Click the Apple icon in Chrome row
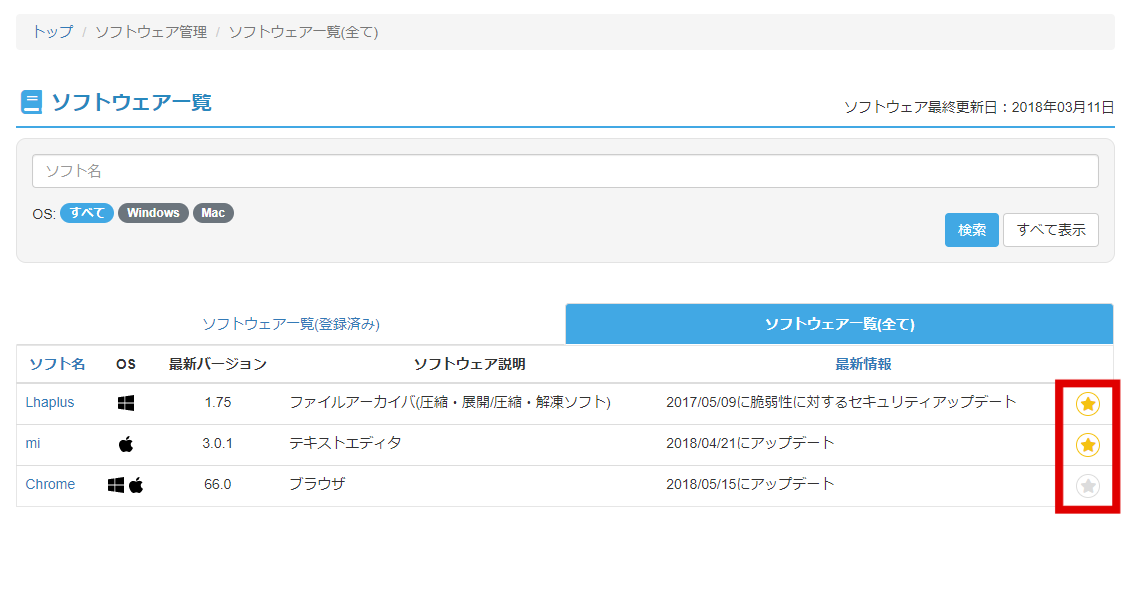Viewport: 1131px width, 593px height. coord(136,485)
